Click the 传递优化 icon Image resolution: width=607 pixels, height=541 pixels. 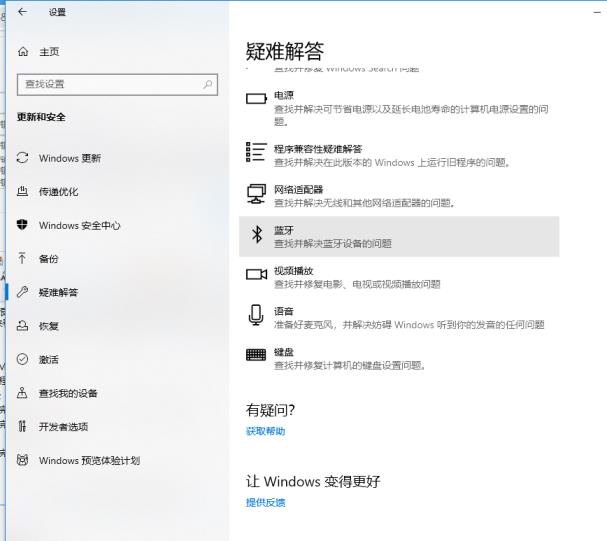(x=22, y=191)
